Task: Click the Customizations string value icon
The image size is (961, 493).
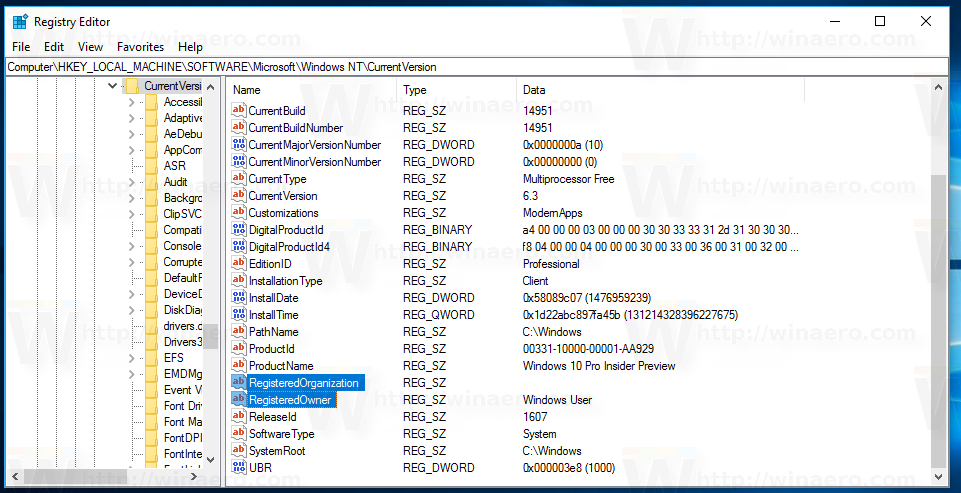Action: click(238, 213)
